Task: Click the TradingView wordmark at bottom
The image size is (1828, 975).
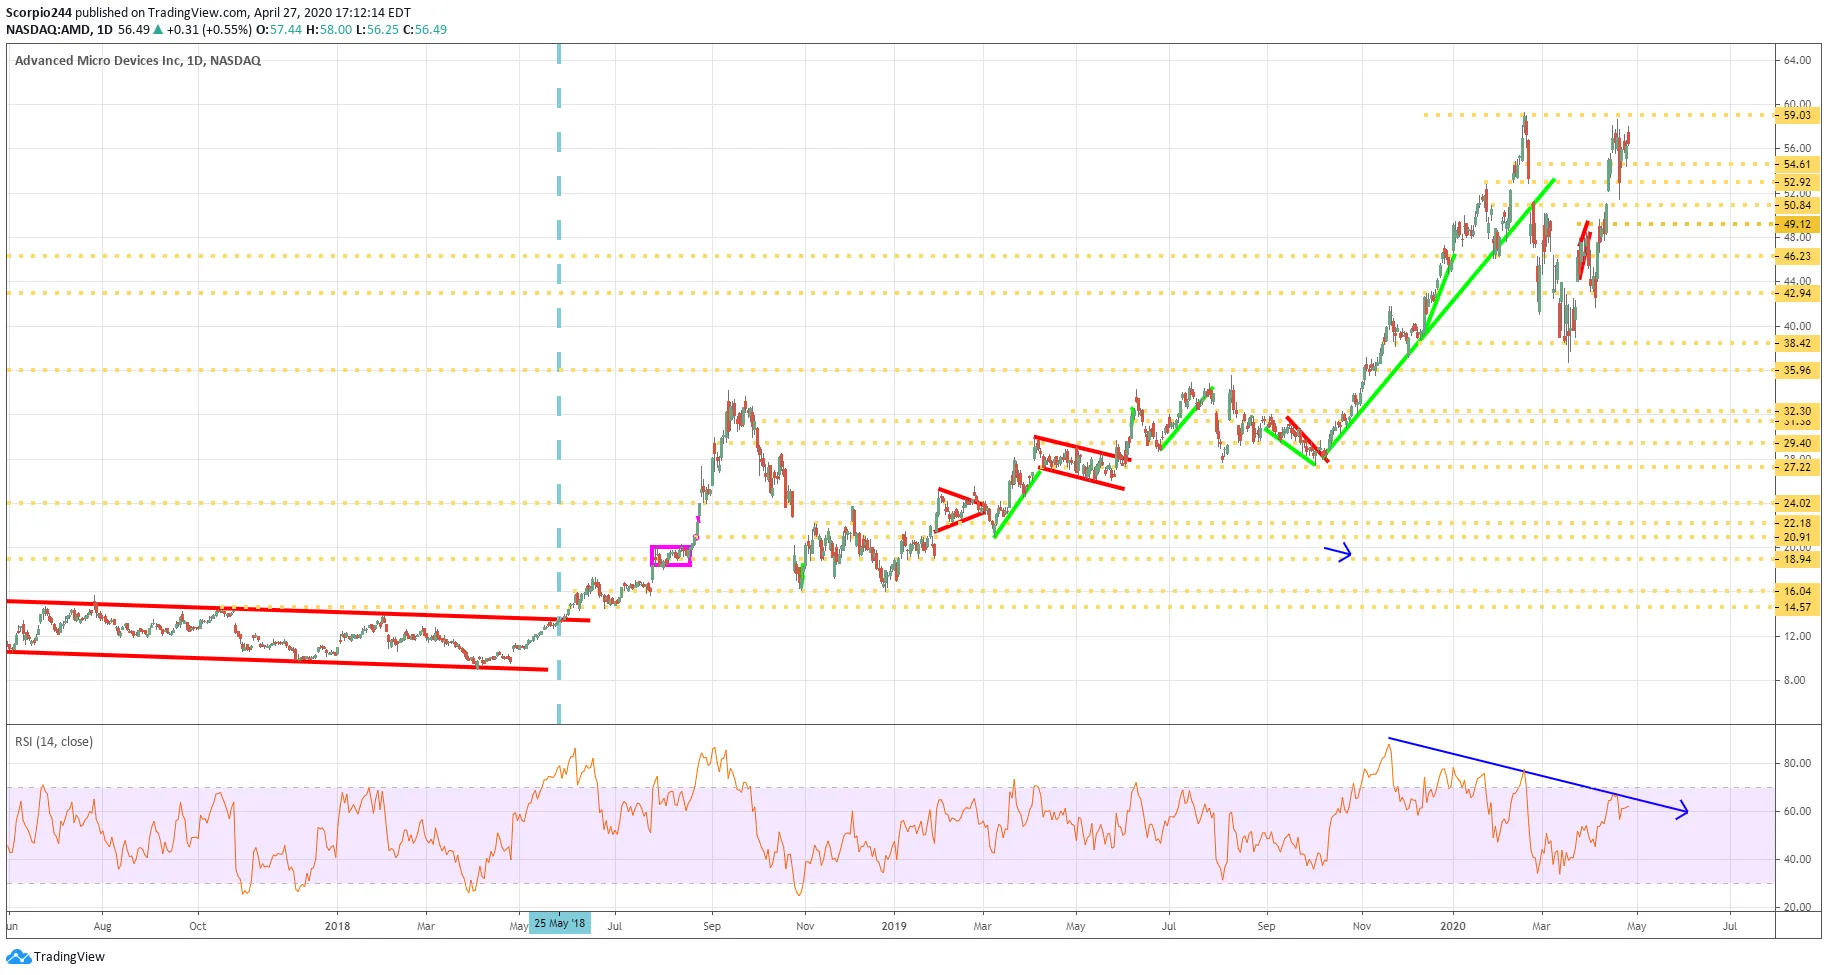Action: coord(69,957)
